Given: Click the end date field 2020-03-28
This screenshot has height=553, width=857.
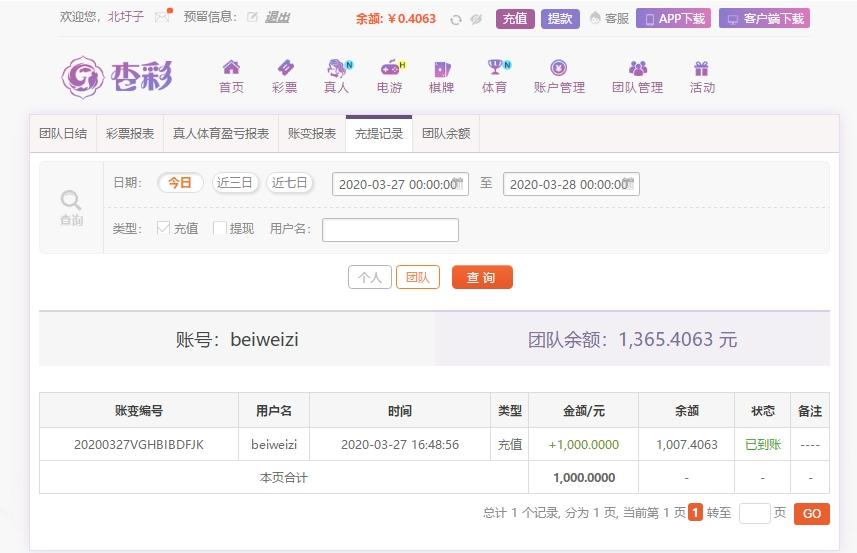Looking at the screenshot, I should tap(571, 184).
